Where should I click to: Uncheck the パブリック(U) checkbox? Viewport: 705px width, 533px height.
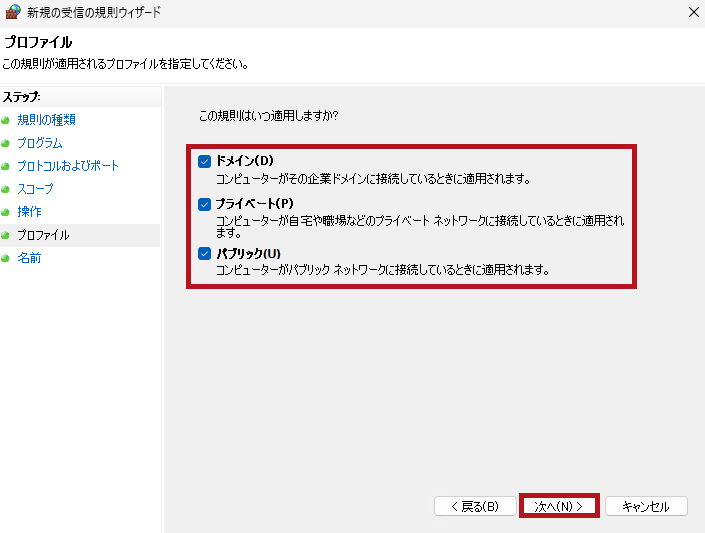pos(205,254)
